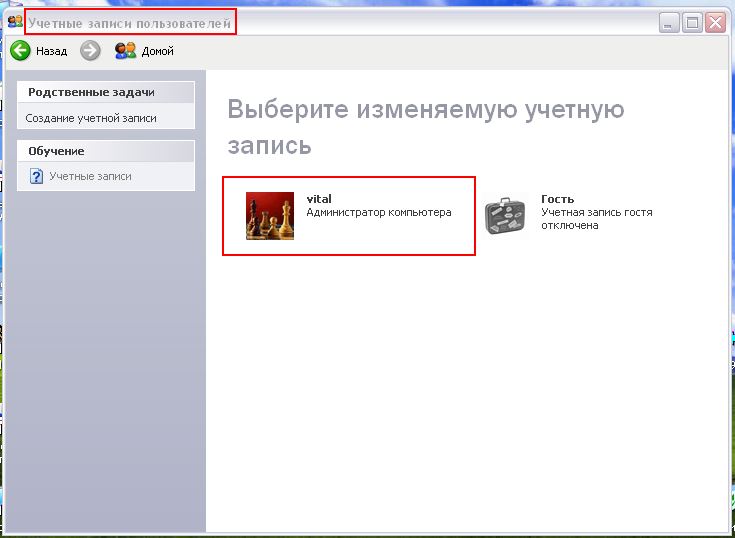Select the Гость account name
Viewport: 735px width, 538px height.
click(557, 199)
